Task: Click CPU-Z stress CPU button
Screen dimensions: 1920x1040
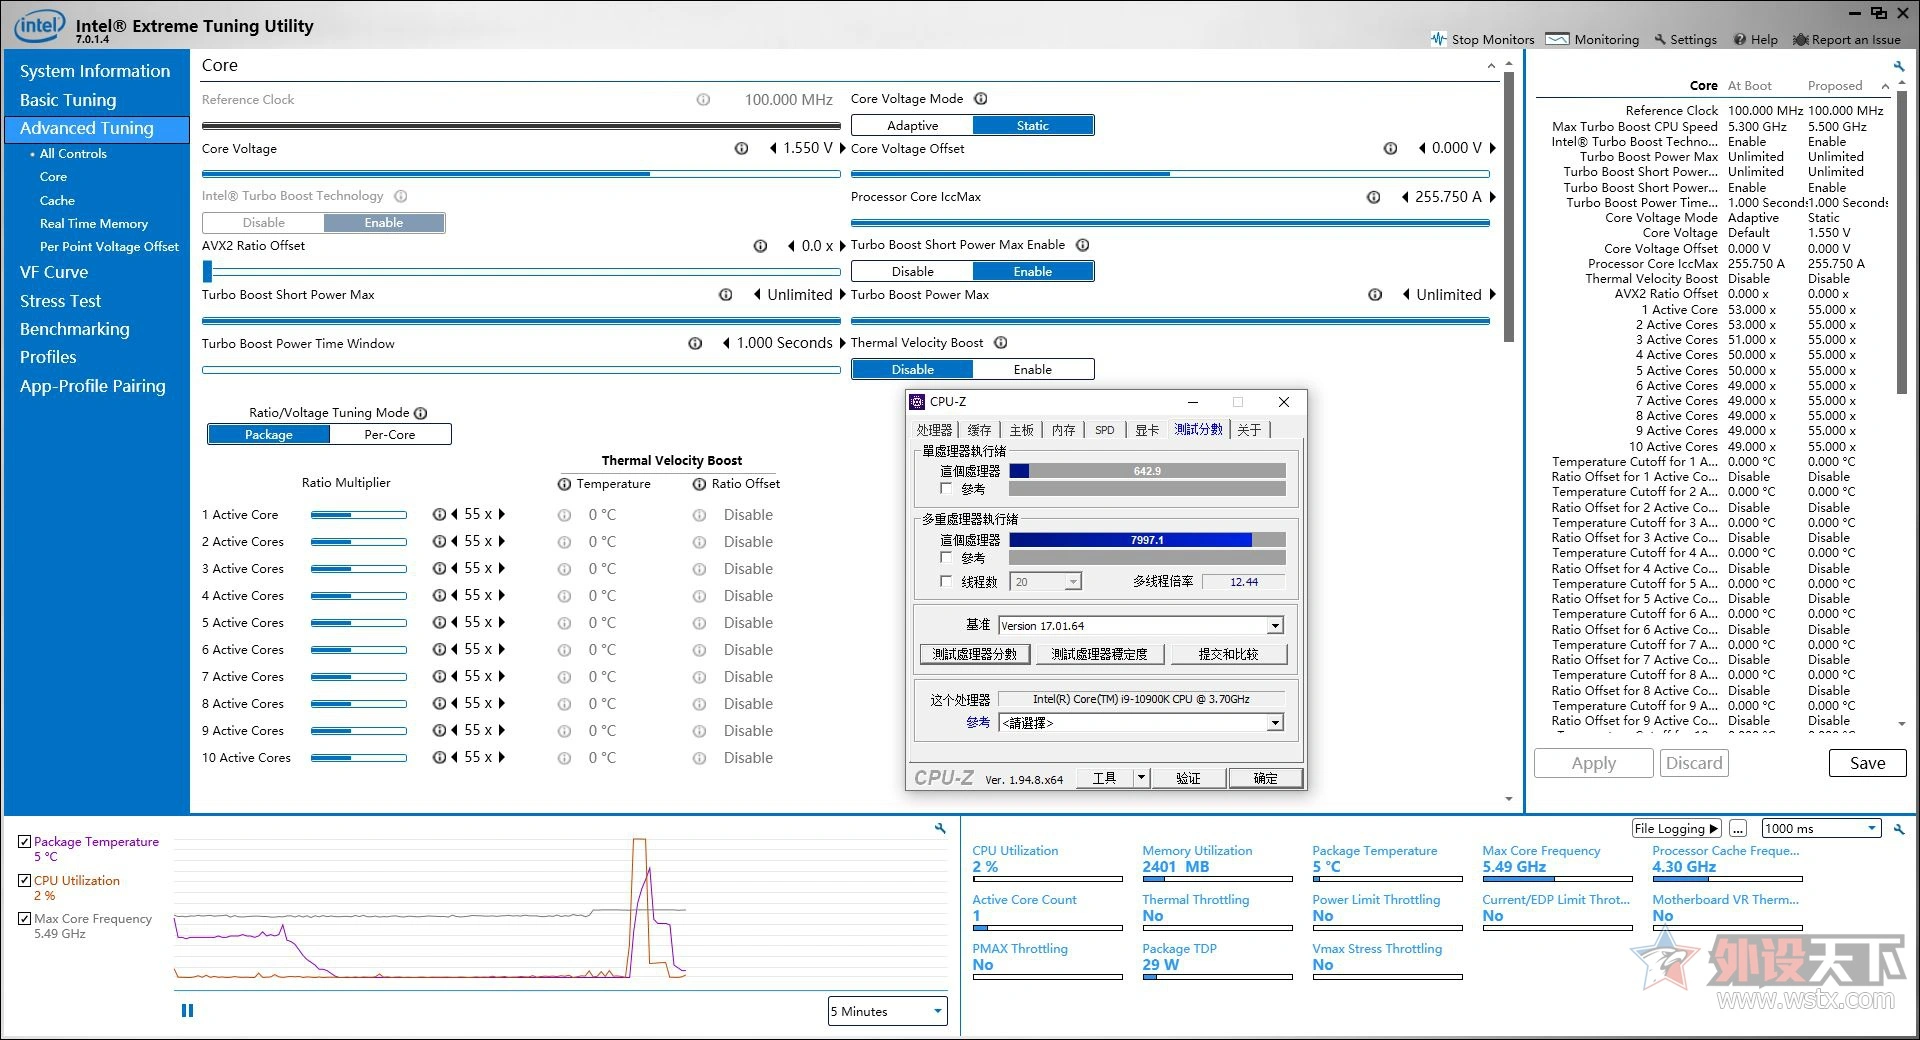Action: 1099,654
